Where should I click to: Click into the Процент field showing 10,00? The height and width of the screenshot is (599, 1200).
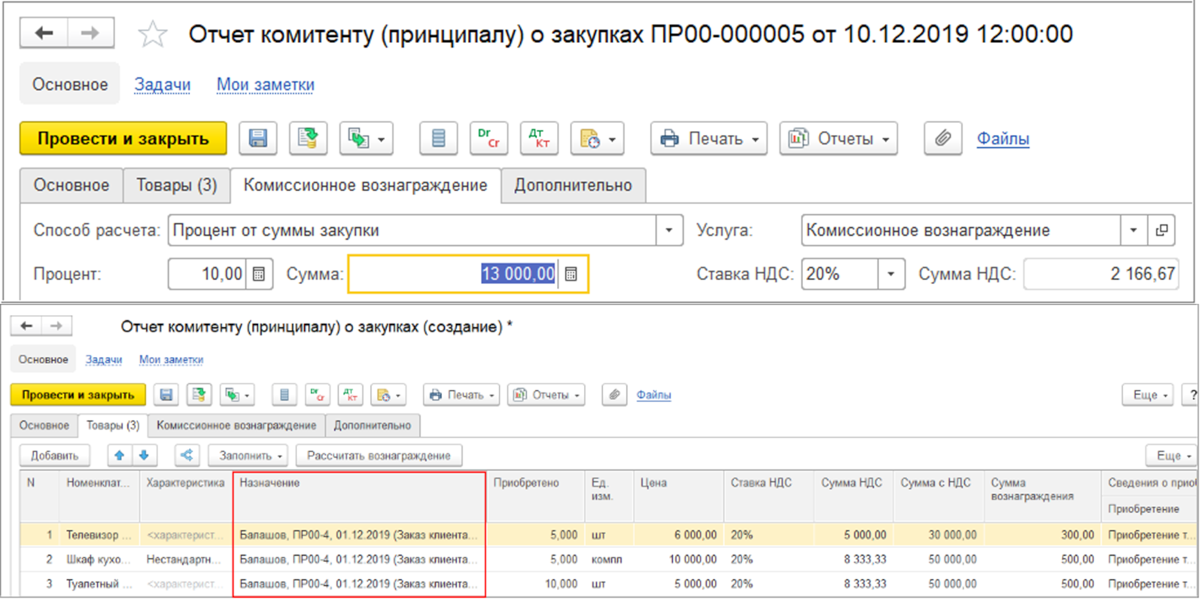point(207,273)
